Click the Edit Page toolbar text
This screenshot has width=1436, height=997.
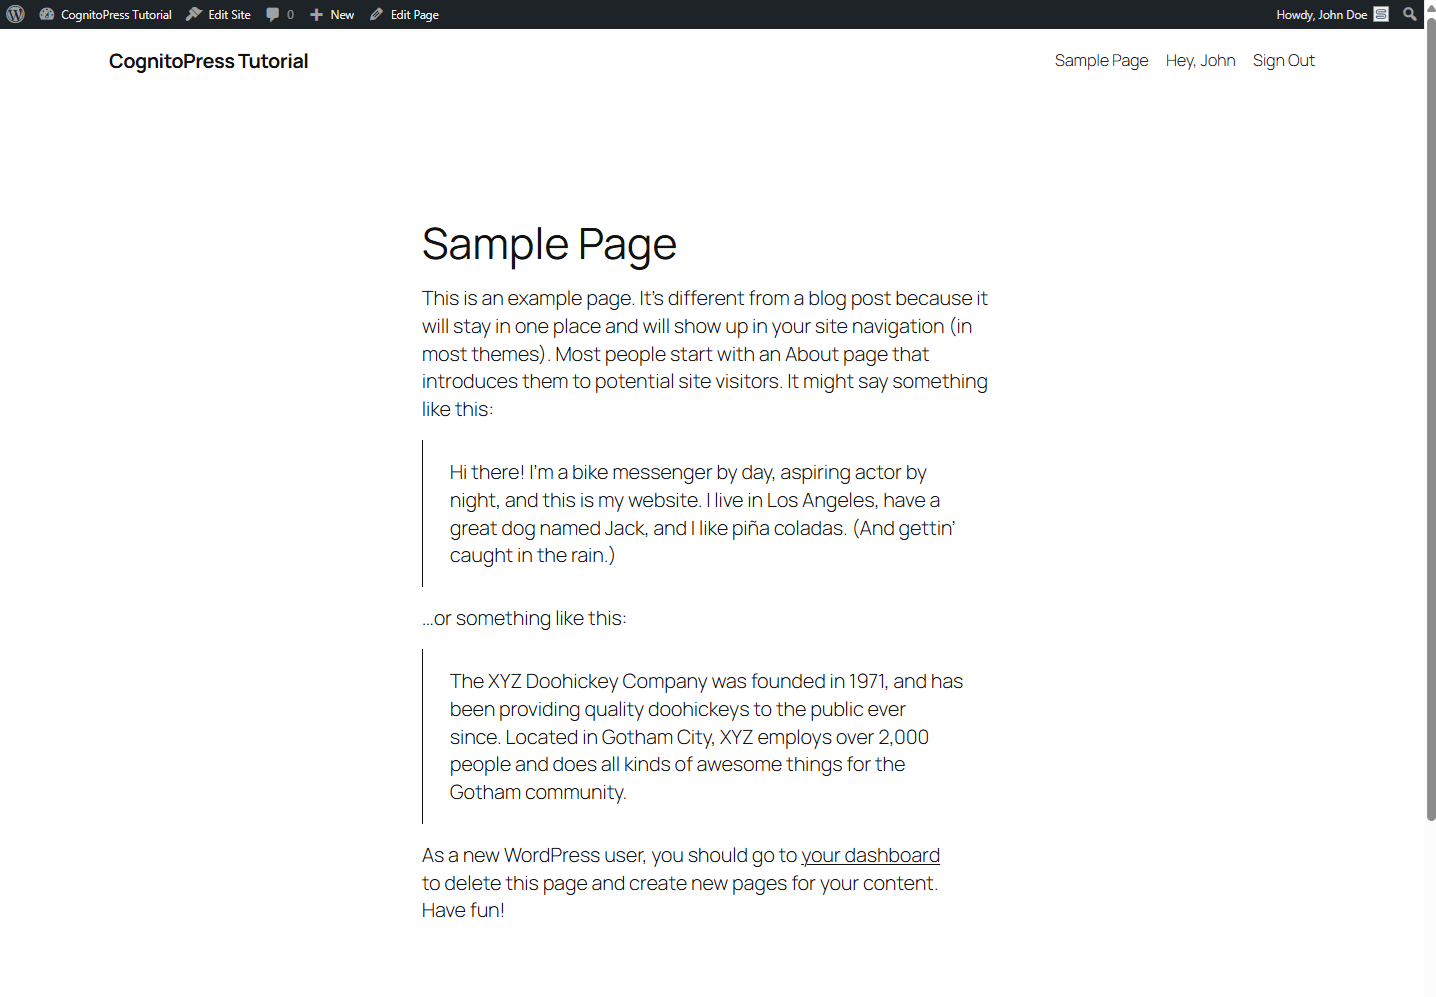coord(414,14)
